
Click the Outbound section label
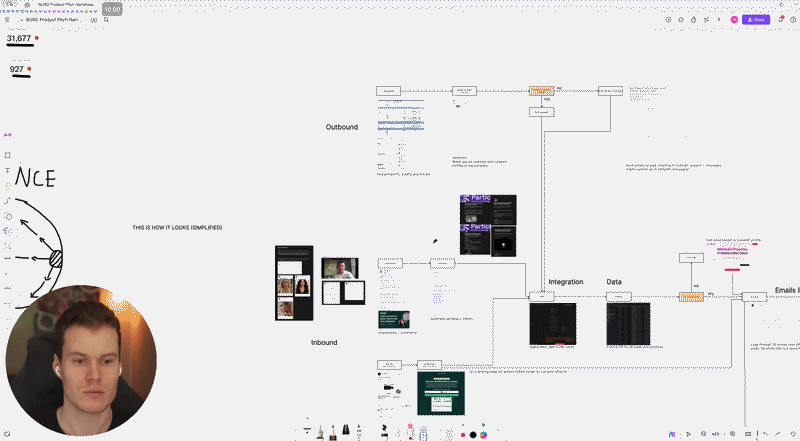coord(341,127)
